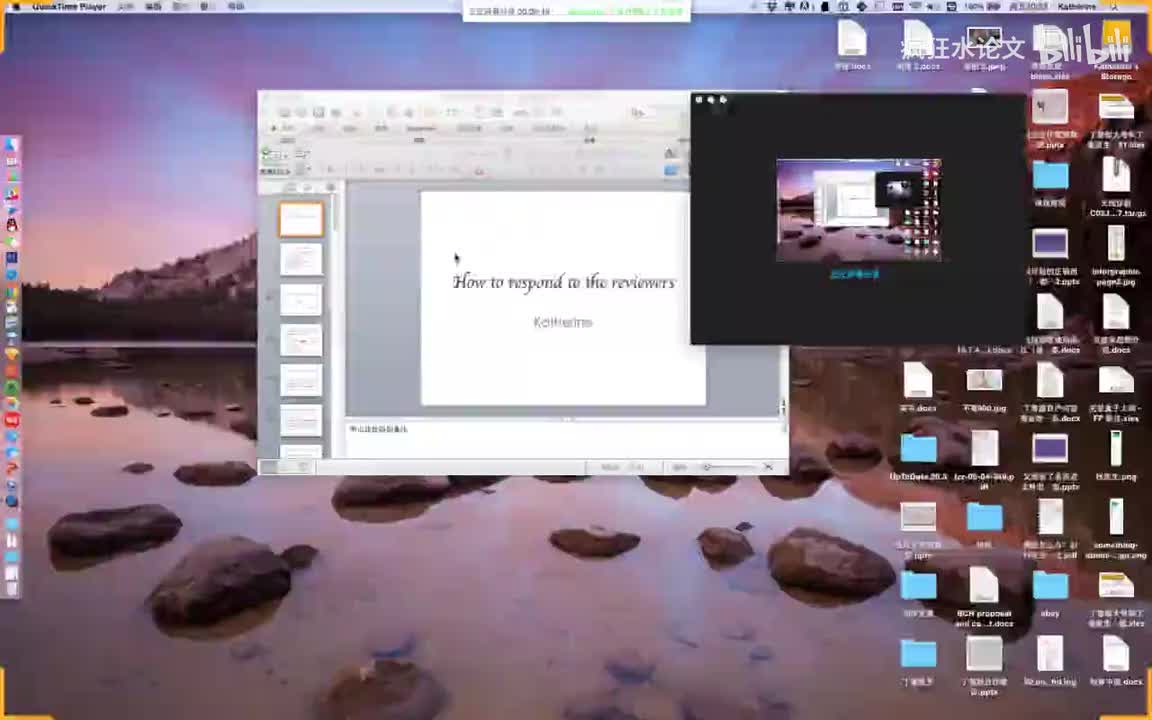This screenshot has height=720, width=1152.
Task: Select the fourth slide thumbnail in PowerPoint
Action: [x=301, y=340]
